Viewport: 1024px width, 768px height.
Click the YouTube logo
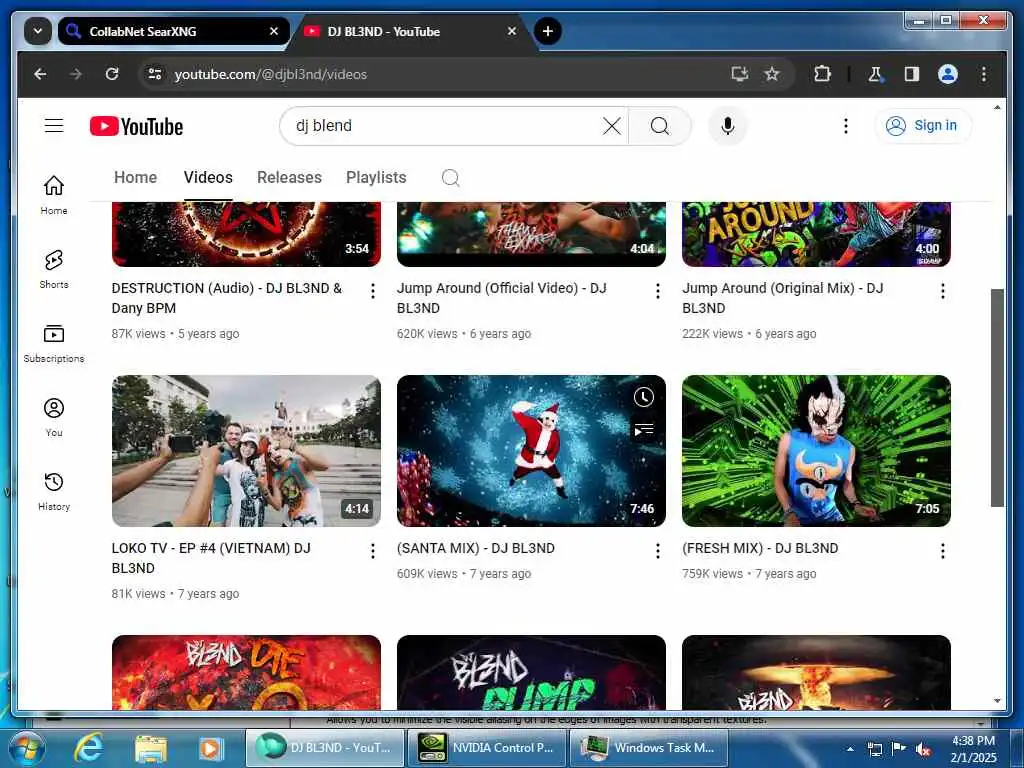(136, 126)
